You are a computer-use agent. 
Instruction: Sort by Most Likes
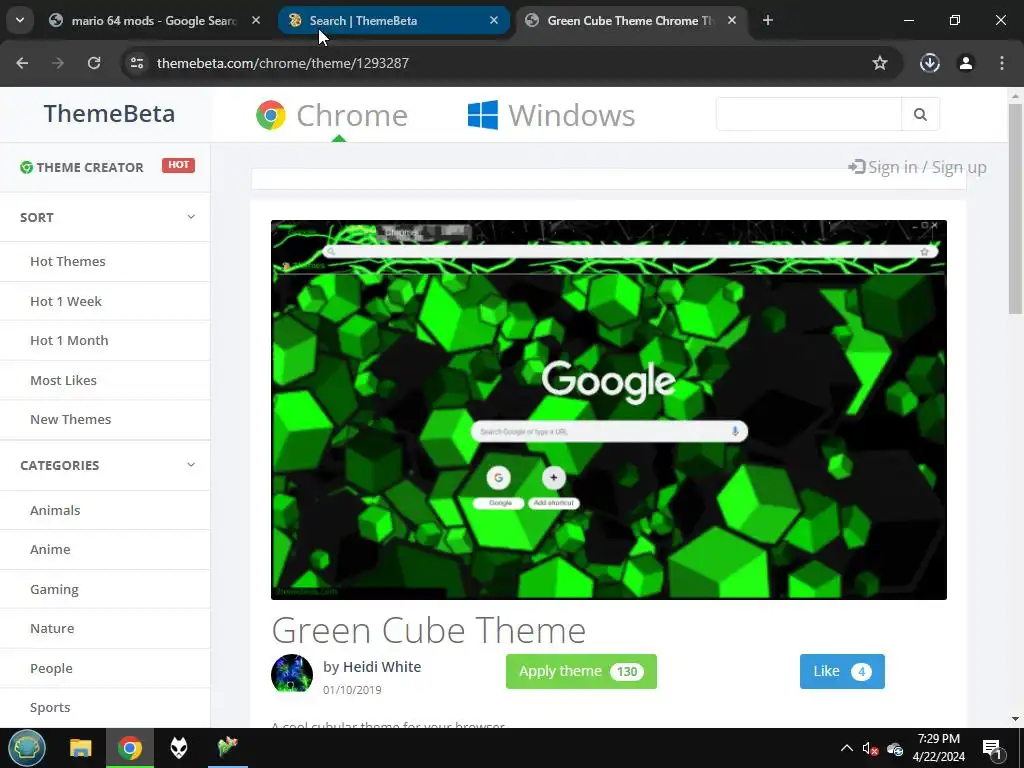63,380
